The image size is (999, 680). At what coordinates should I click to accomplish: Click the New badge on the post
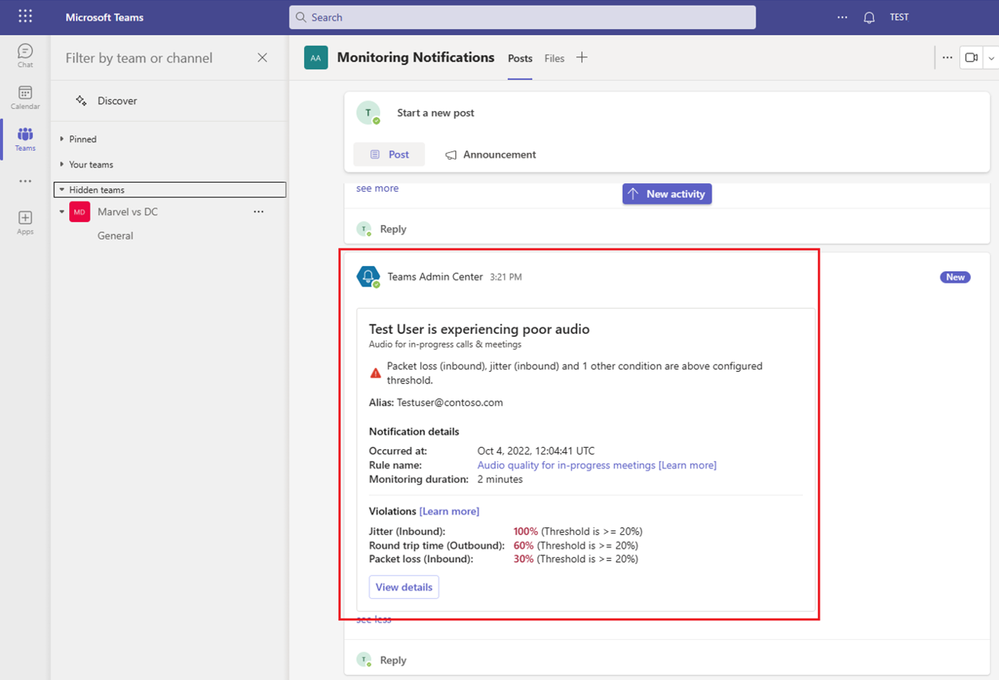[955, 277]
